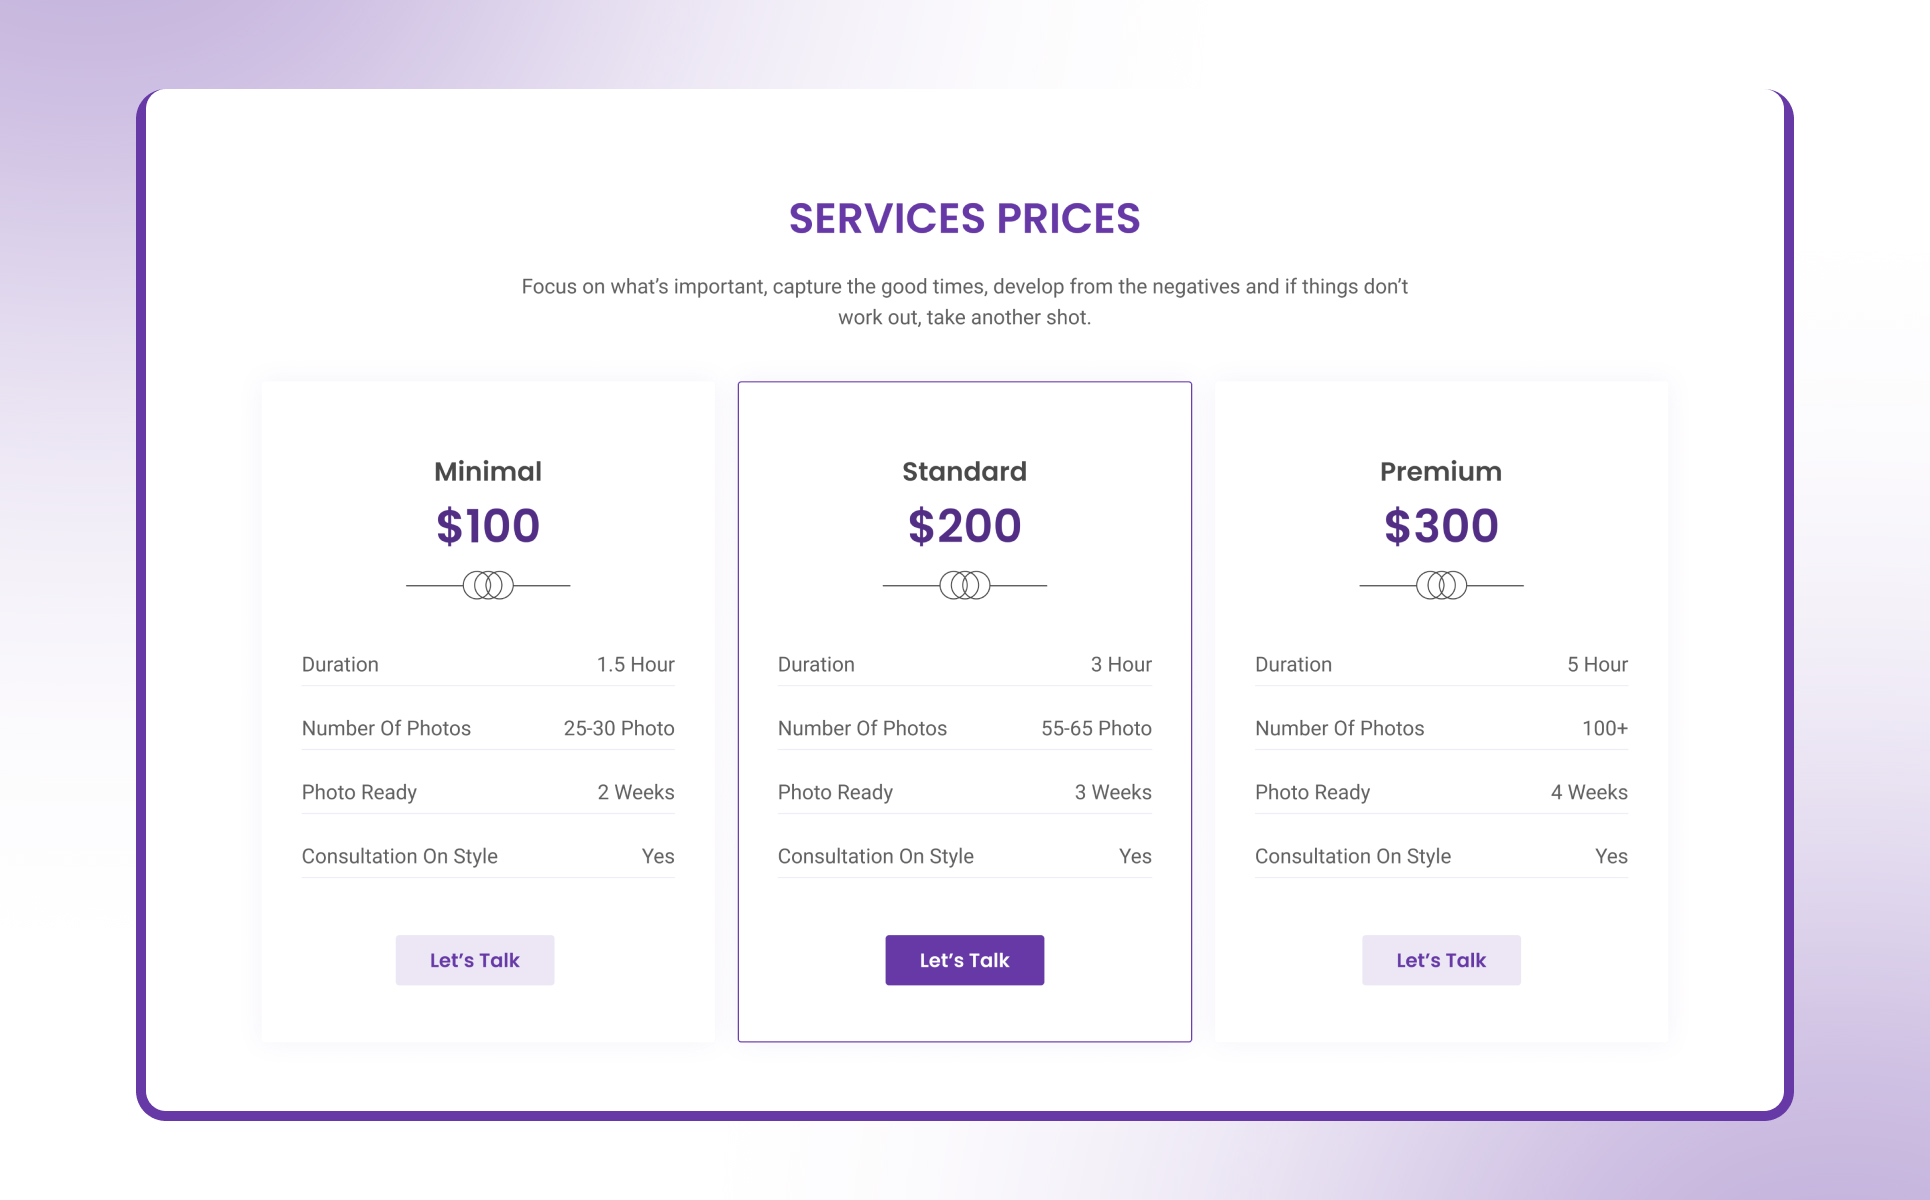The height and width of the screenshot is (1200, 1930).
Task: Click the interlocking rings icon under Premium price
Action: [x=1441, y=585]
